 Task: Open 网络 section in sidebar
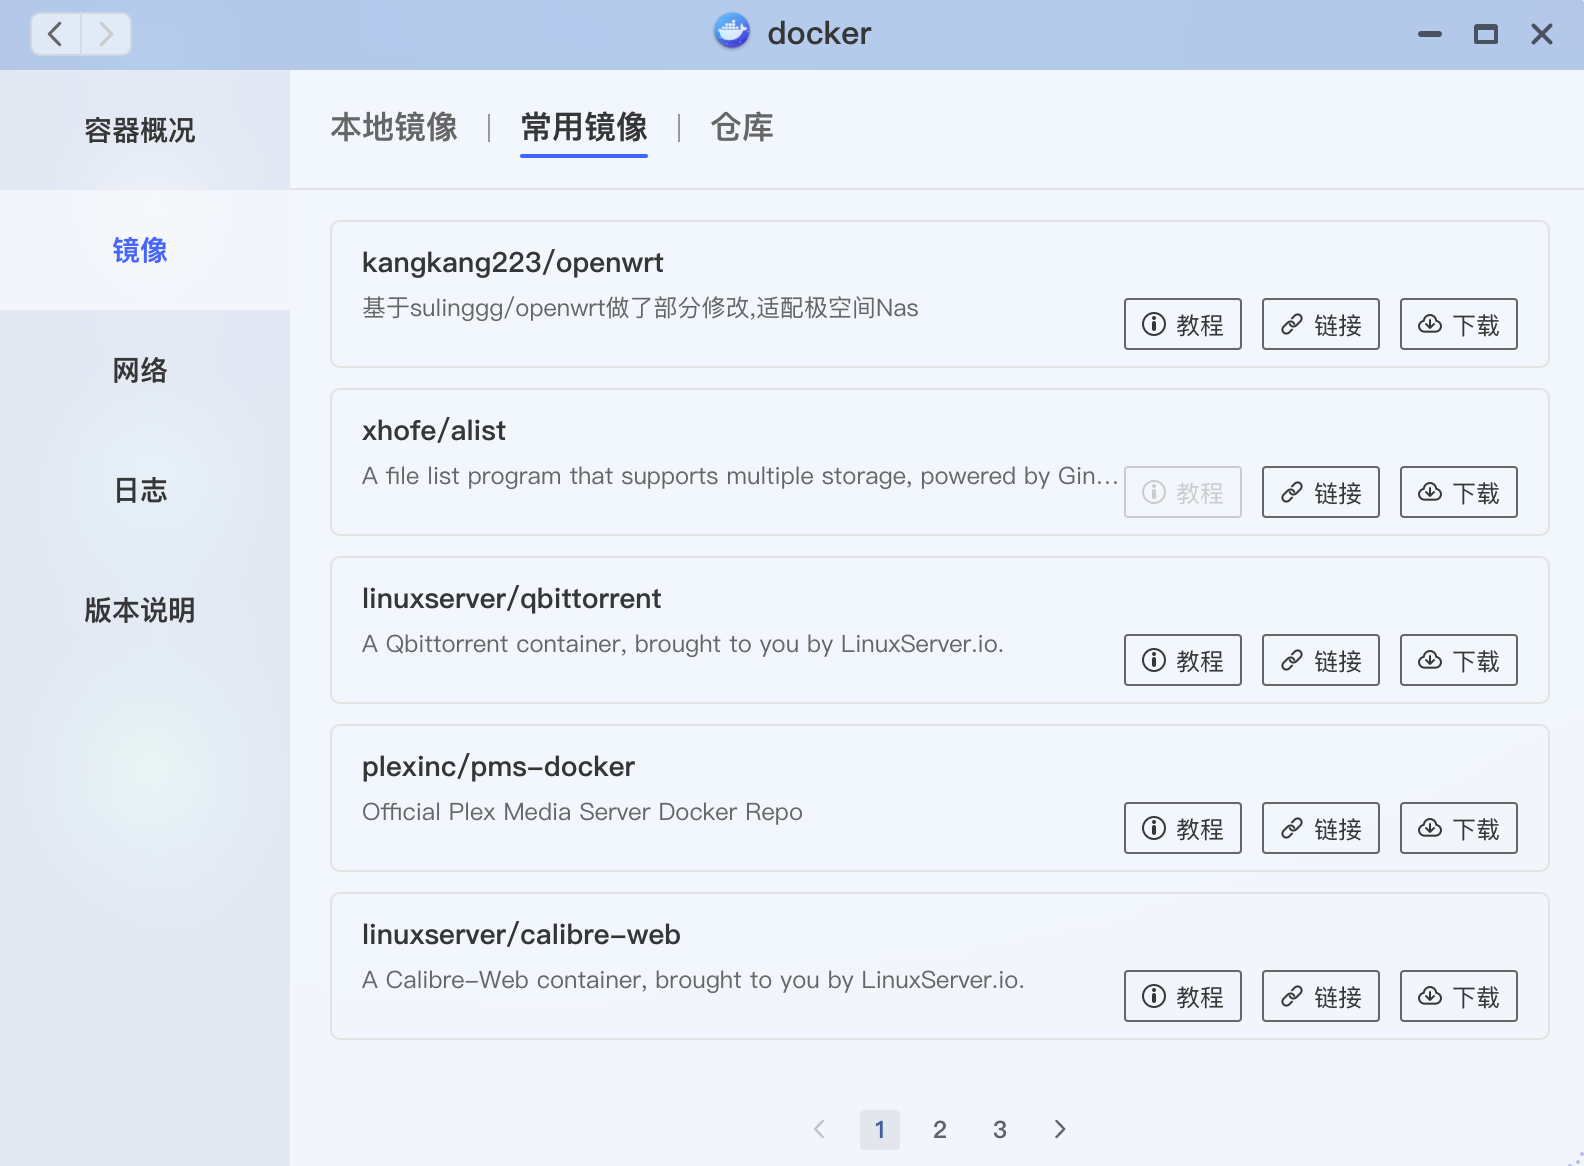tap(140, 370)
